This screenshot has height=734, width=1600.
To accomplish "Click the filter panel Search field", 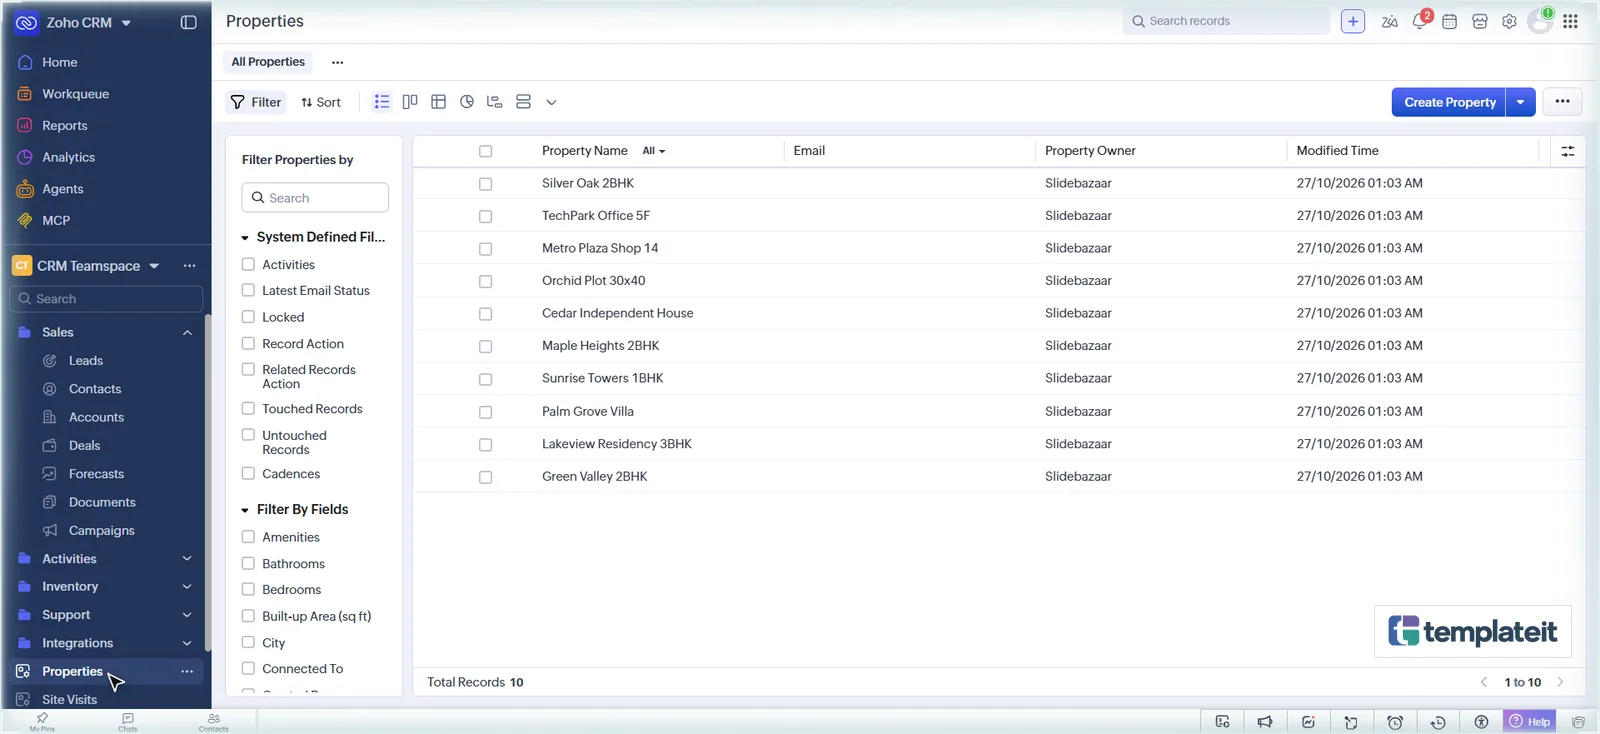I will [x=315, y=198].
